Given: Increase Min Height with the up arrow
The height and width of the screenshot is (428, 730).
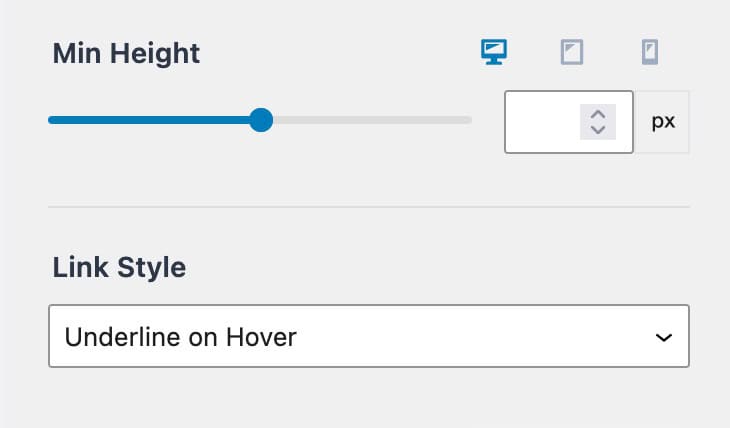Looking at the screenshot, I should click(x=598, y=113).
